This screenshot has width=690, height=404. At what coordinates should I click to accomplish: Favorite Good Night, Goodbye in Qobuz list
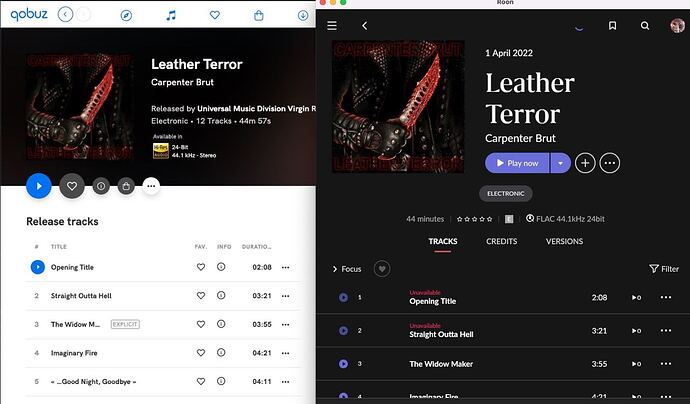(x=201, y=381)
